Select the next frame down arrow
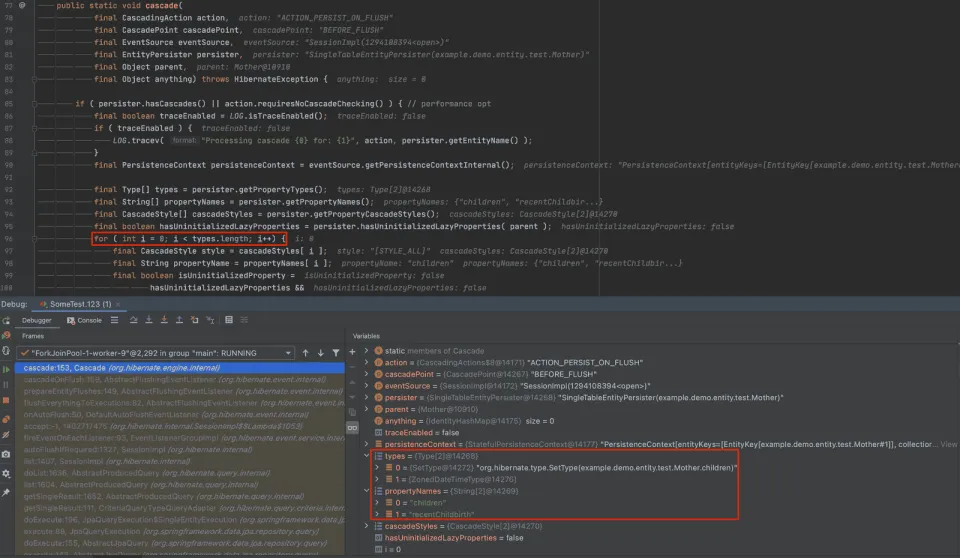 click(x=320, y=353)
